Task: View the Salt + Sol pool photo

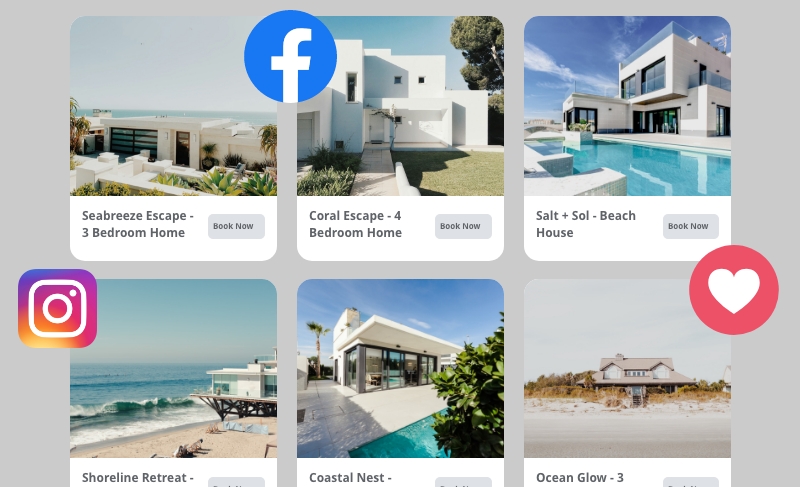Action: coord(628,106)
